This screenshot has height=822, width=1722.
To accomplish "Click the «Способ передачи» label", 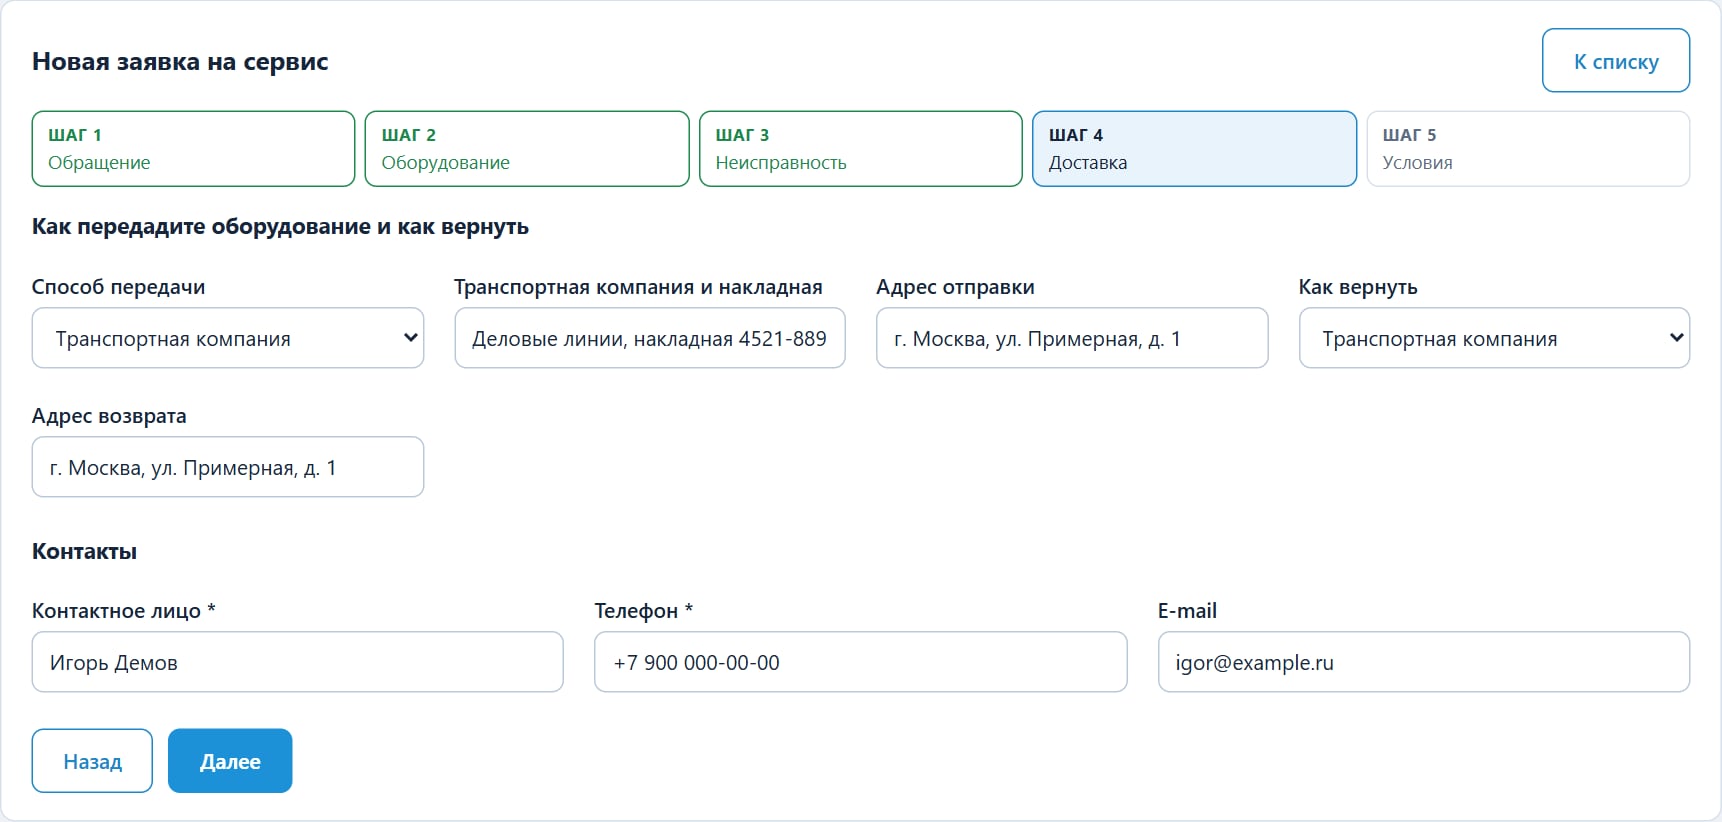I will pyautogui.click(x=118, y=287).
